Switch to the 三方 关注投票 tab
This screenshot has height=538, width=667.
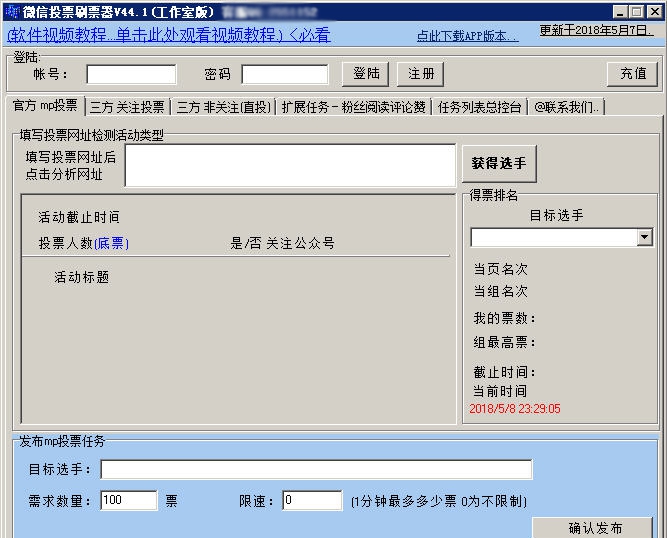click(x=127, y=107)
